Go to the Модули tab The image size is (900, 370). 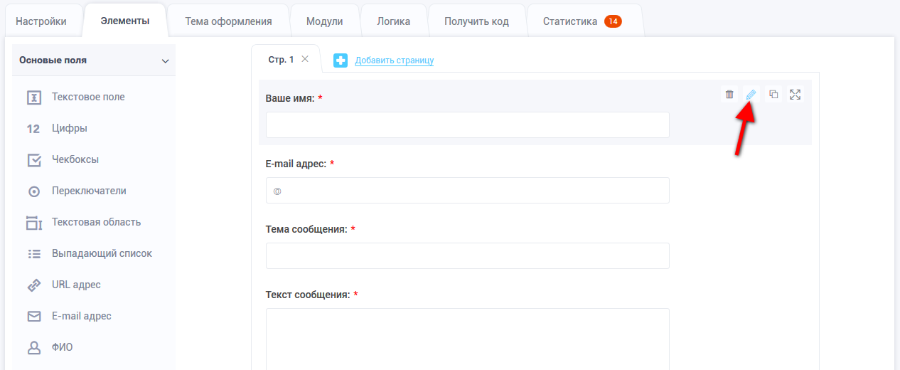324,22
